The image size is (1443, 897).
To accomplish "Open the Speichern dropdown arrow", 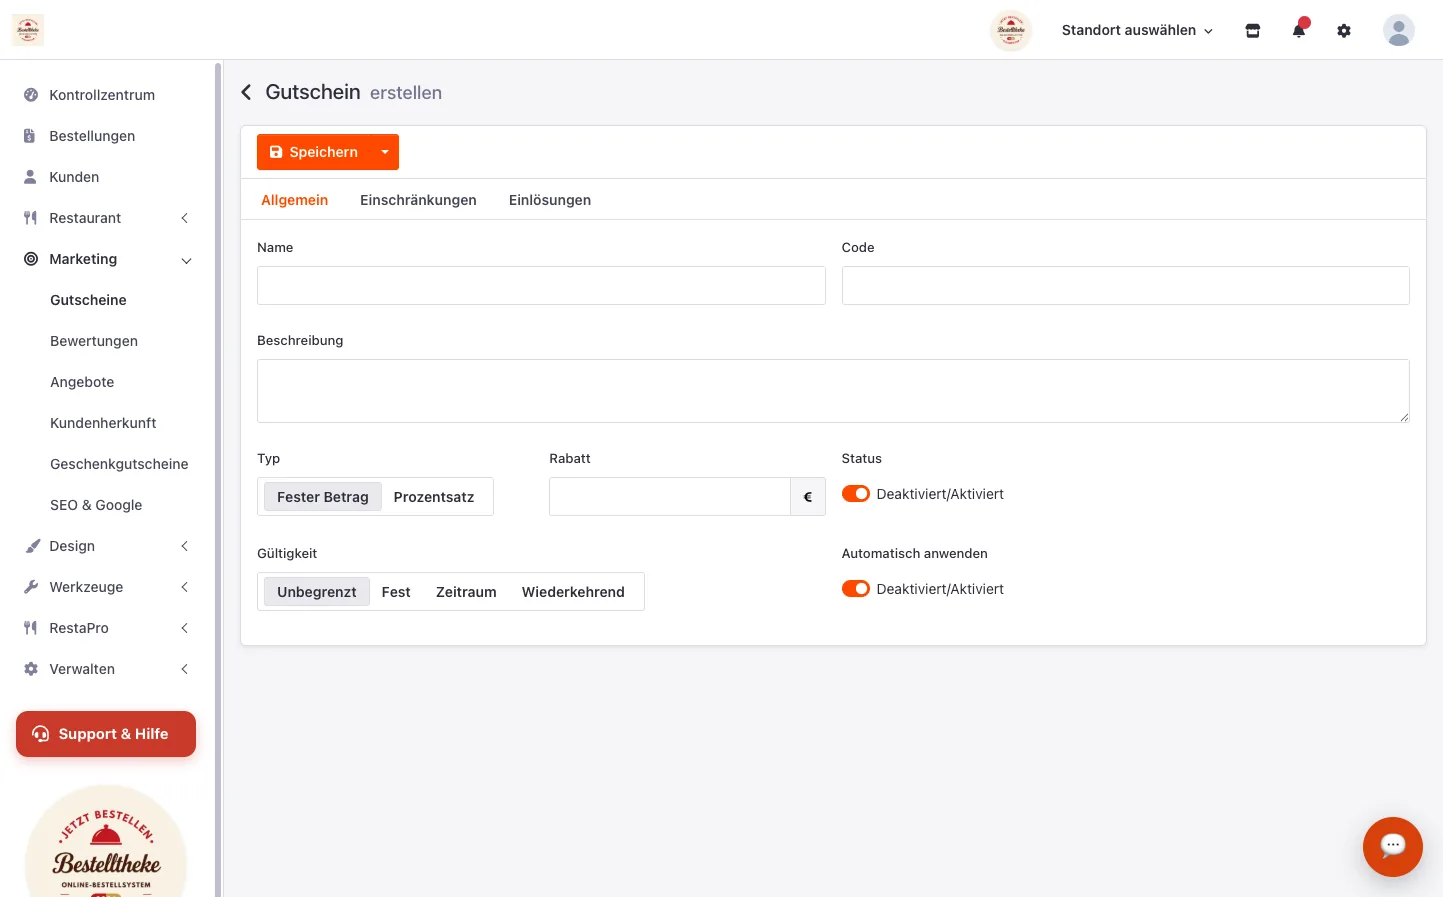I will (x=385, y=152).
